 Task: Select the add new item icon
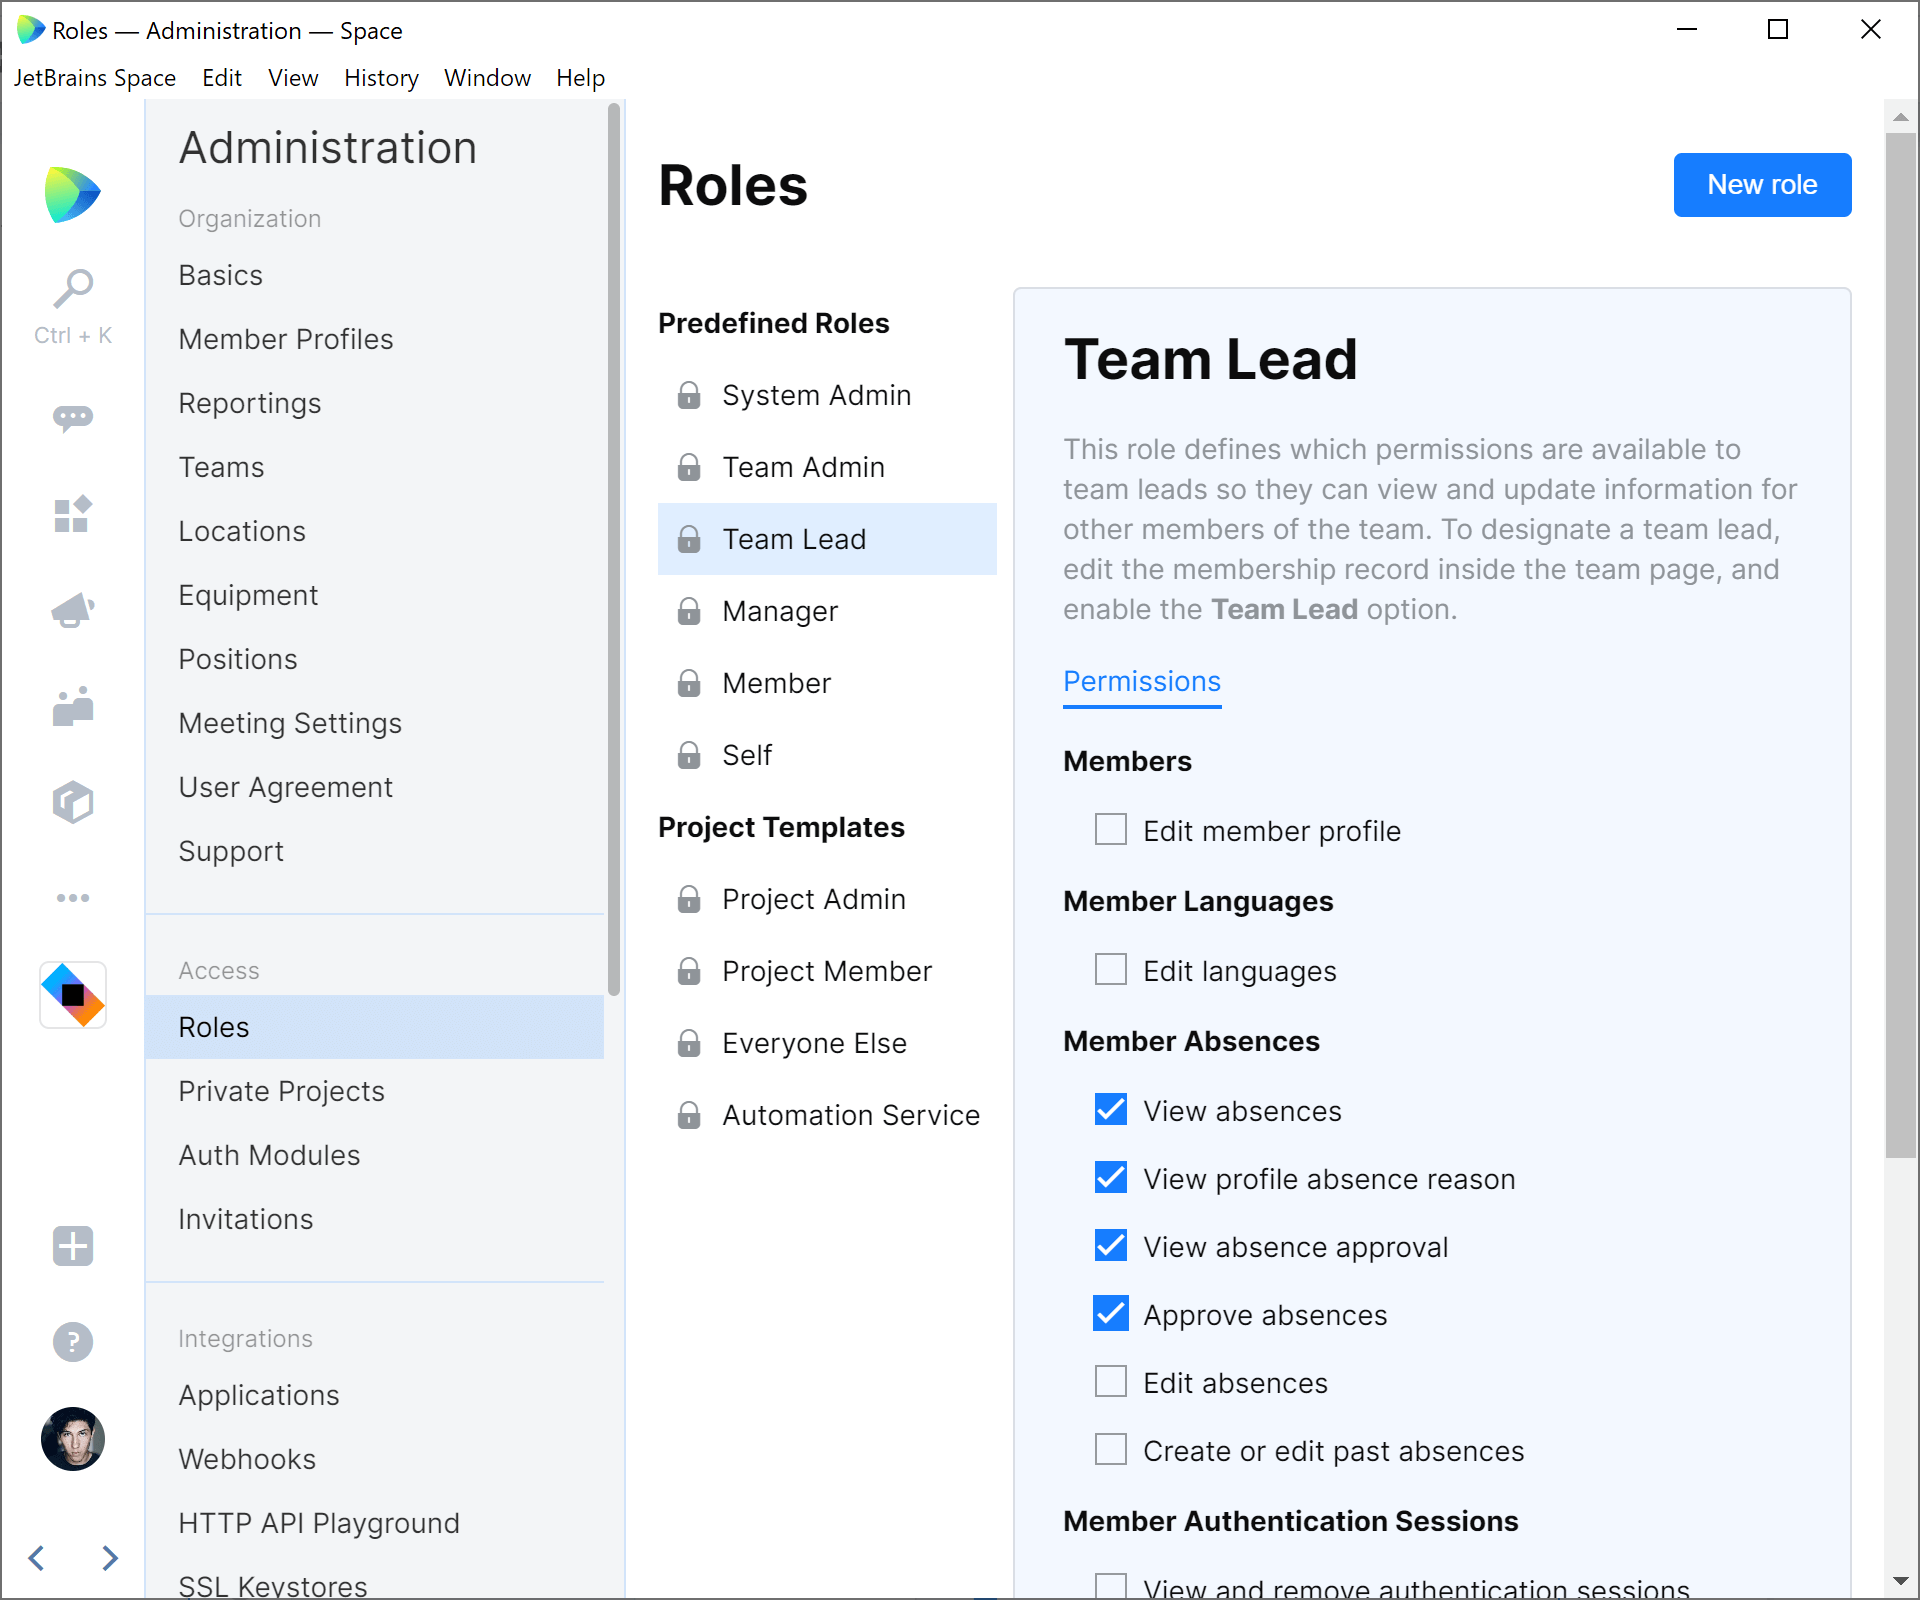(75, 1246)
